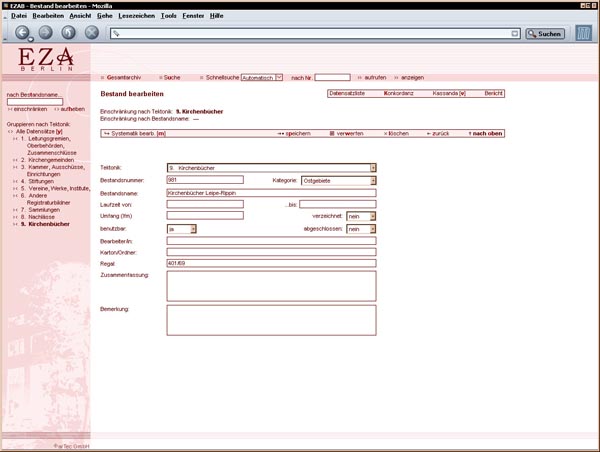Click the Karton/Ordner field

(x=271, y=252)
